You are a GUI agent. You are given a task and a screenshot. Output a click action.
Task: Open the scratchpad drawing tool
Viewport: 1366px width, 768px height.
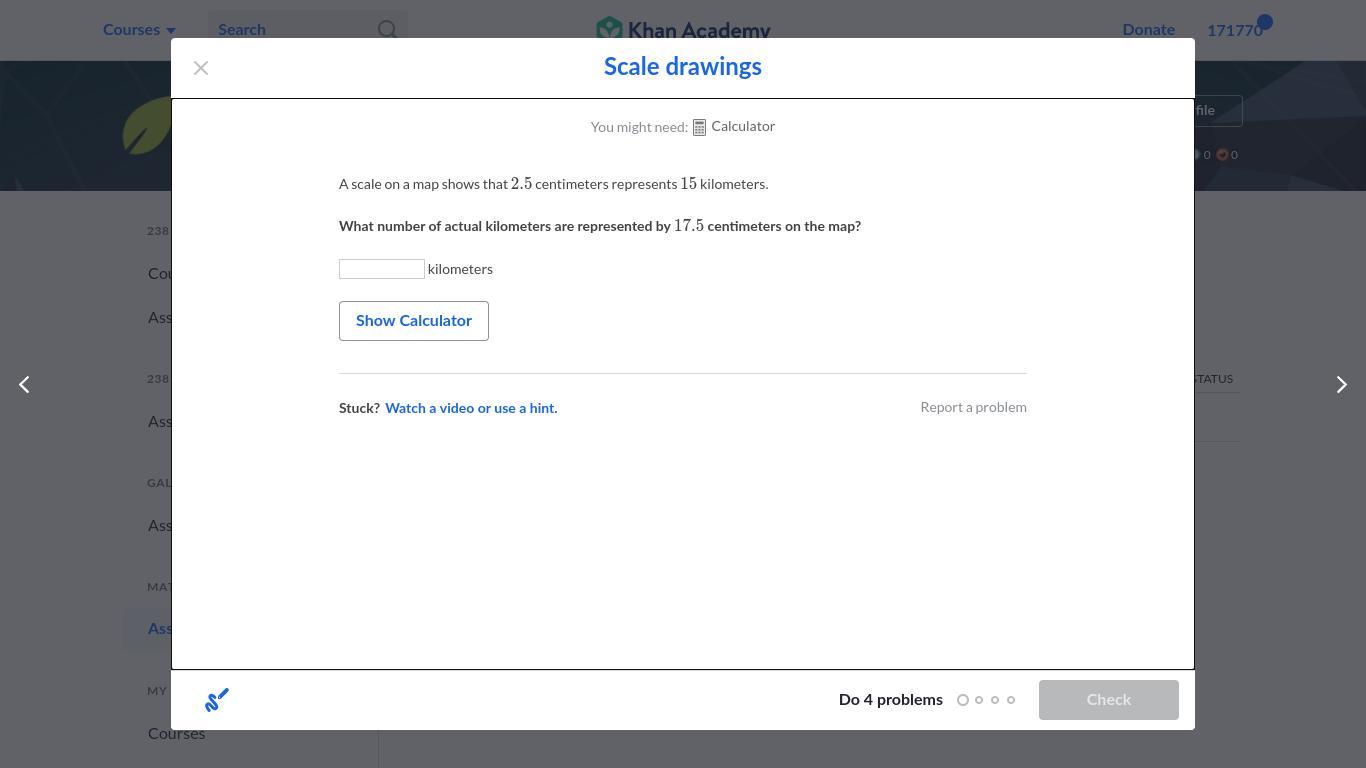tap(217, 700)
